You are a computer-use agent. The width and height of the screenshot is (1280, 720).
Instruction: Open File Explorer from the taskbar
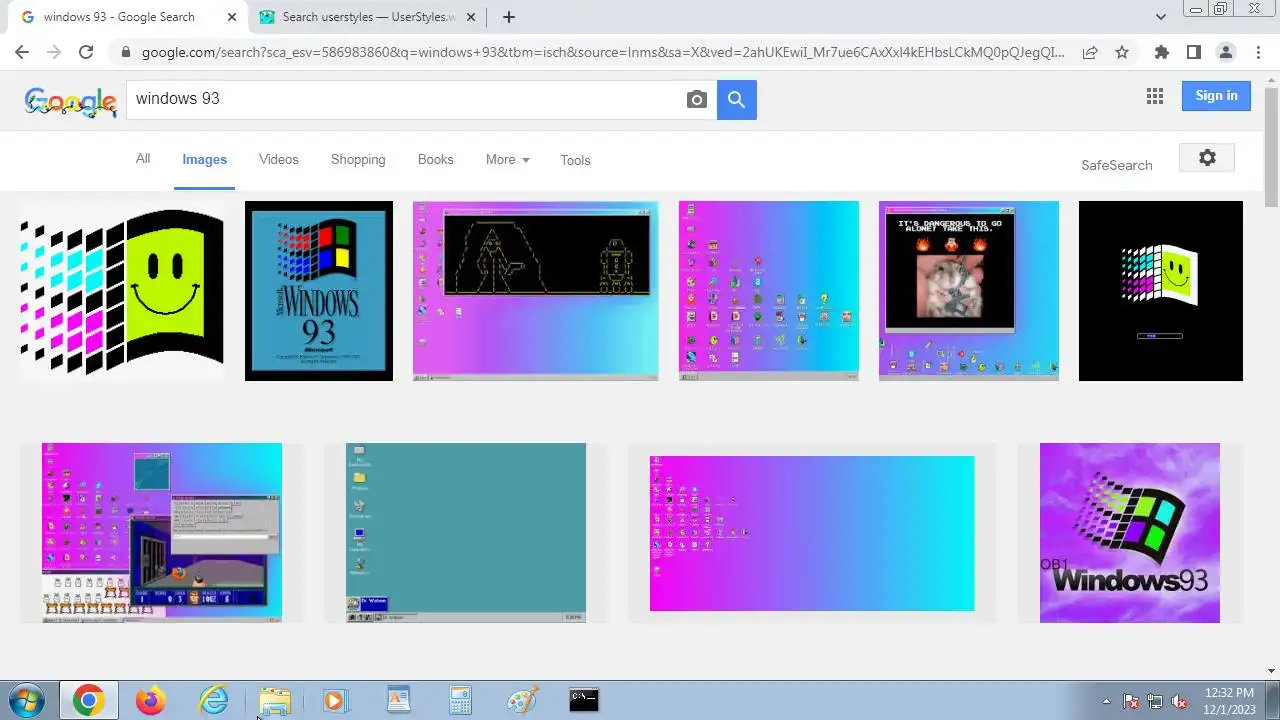click(x=275, y=700)
